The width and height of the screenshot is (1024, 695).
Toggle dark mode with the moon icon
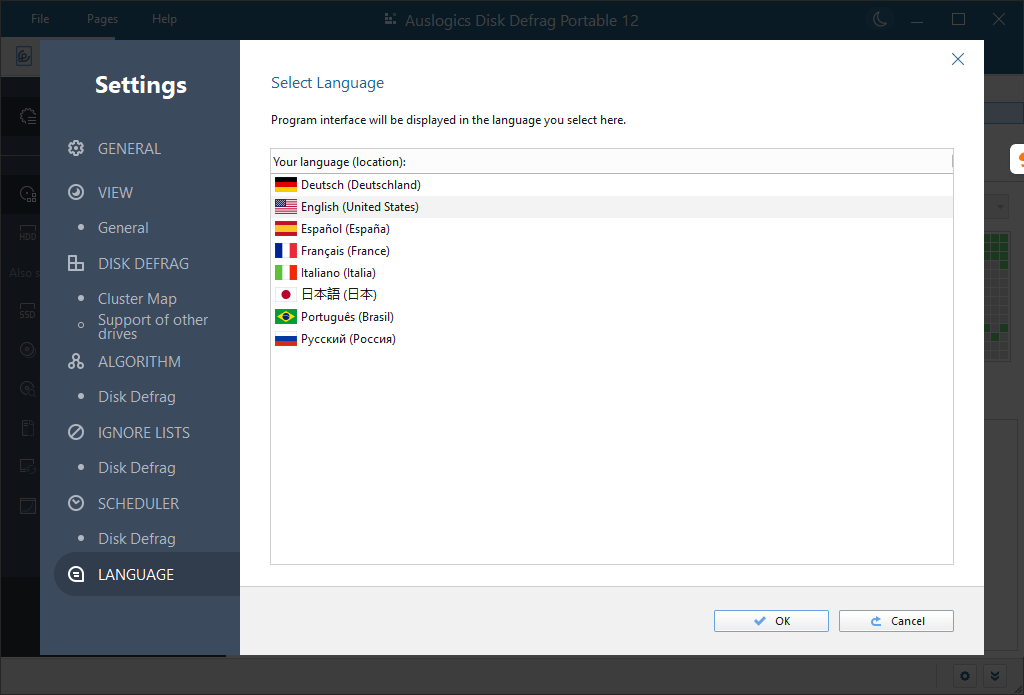pos(879,19)
